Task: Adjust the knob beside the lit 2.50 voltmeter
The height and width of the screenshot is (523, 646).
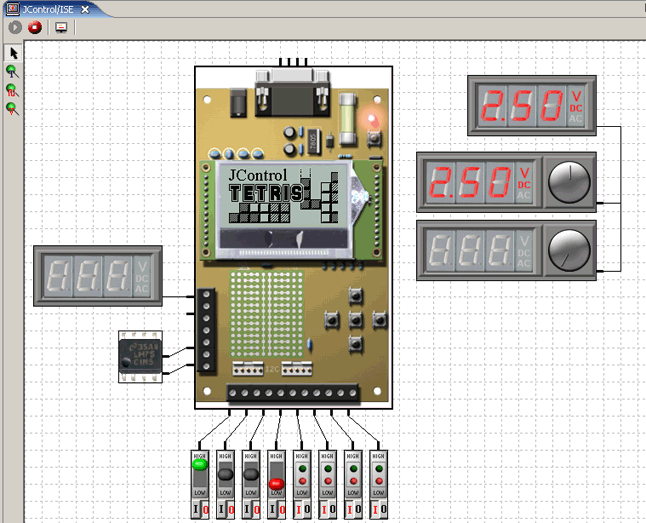Action: click(x=571, y=180)
